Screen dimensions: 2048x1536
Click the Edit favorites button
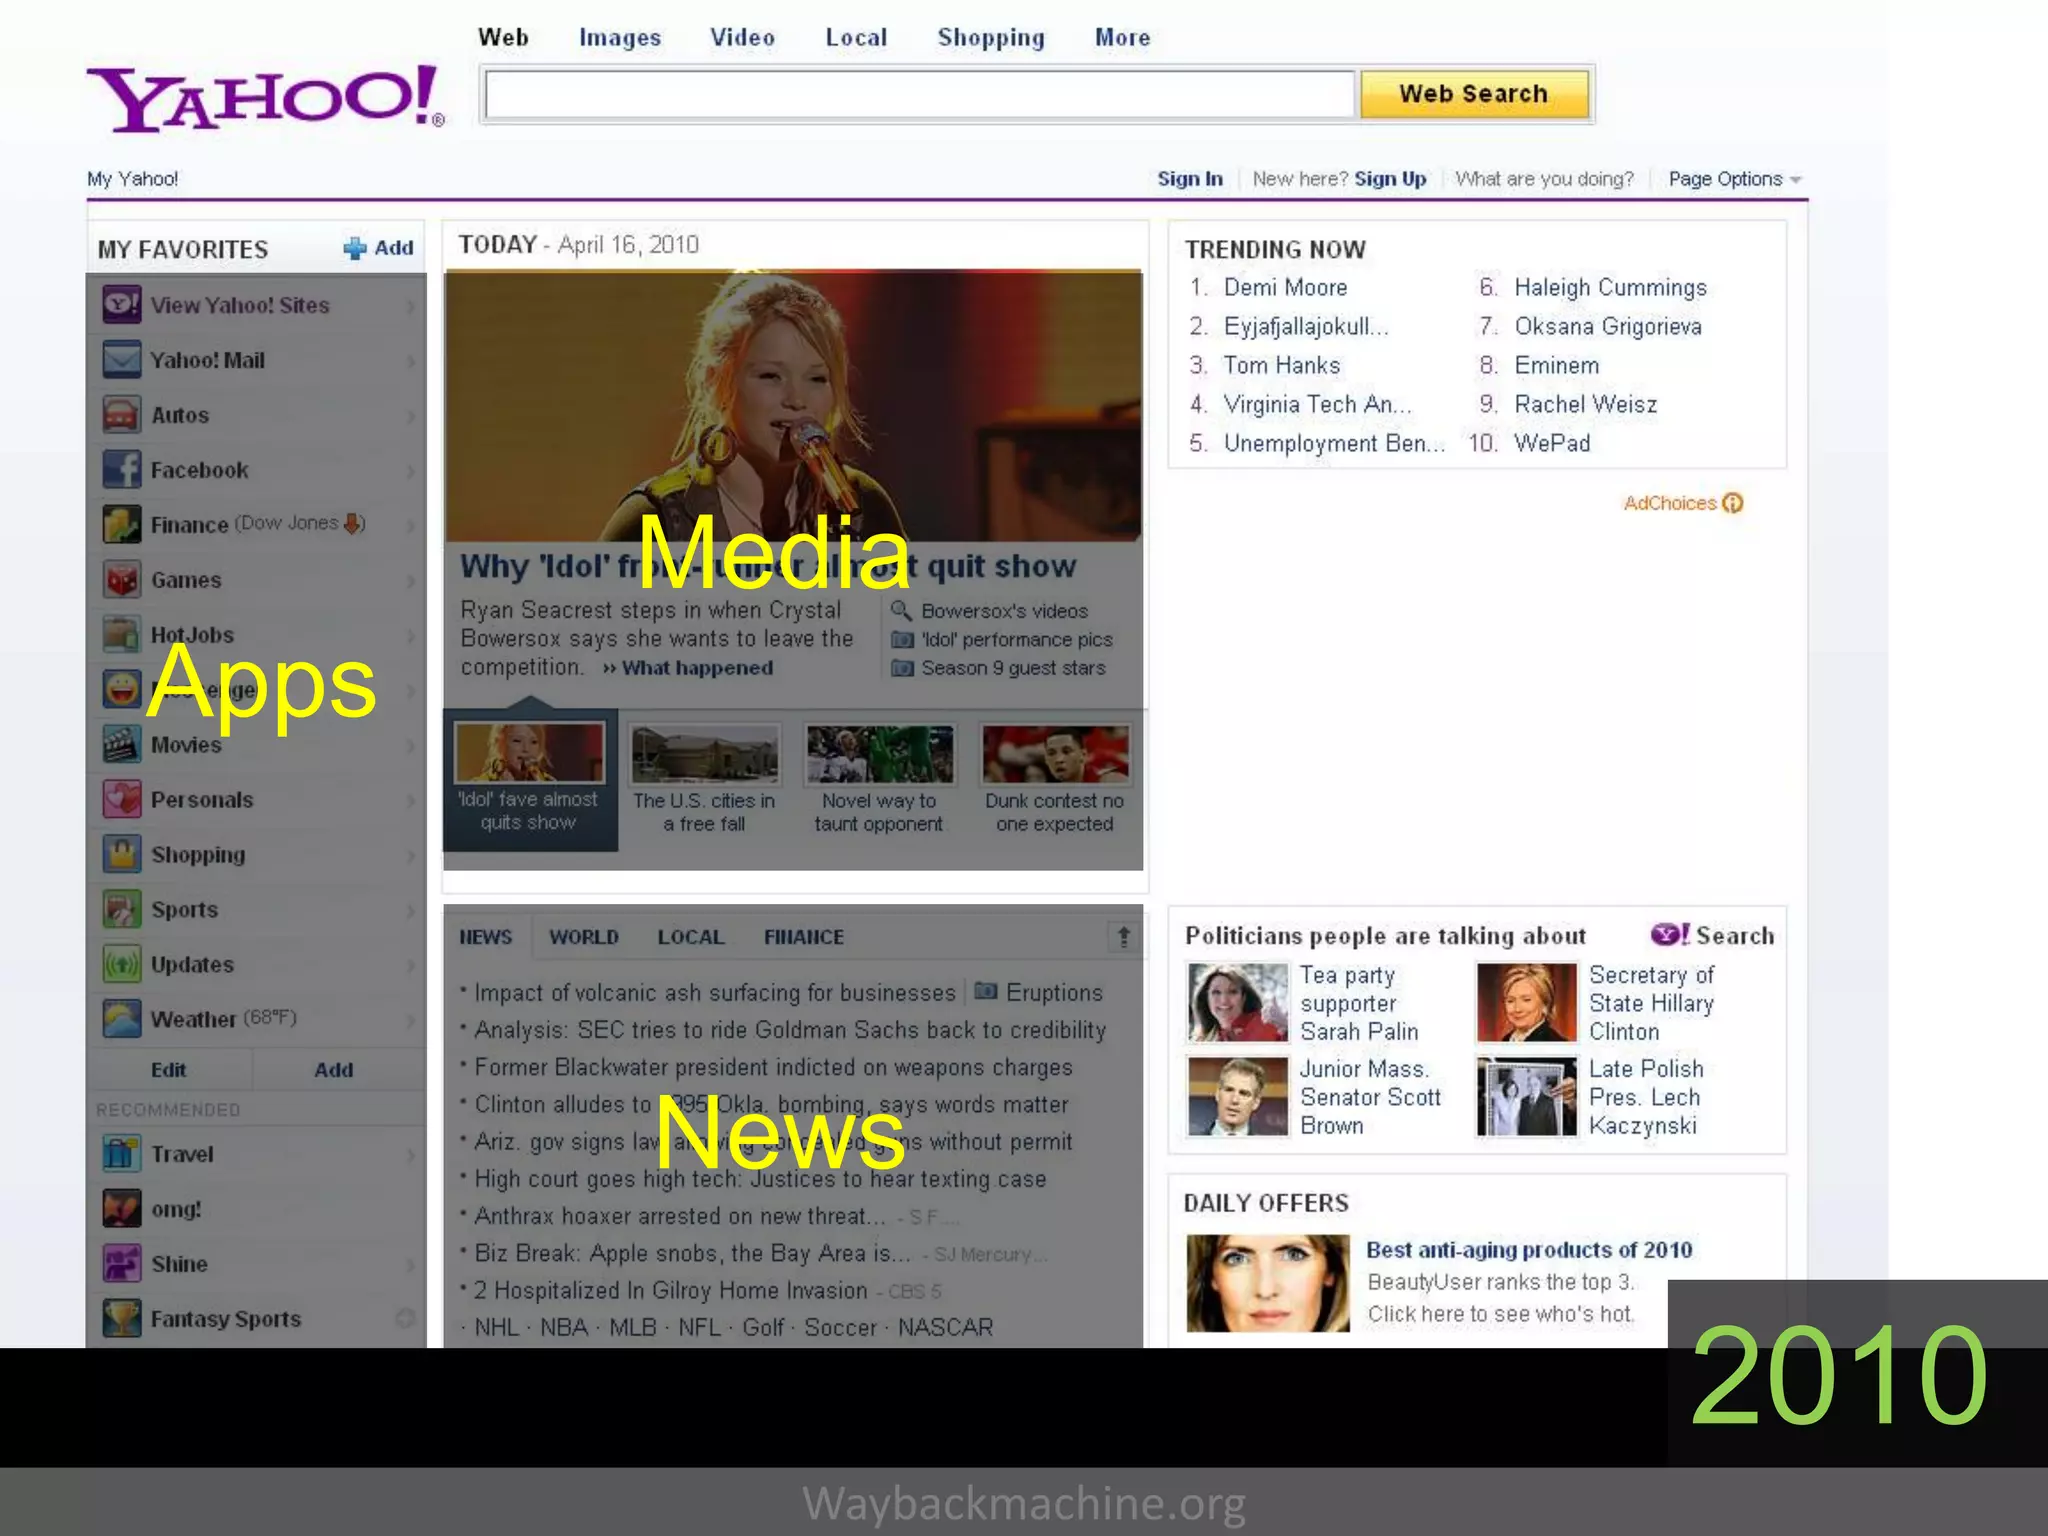coord(168,1070)
